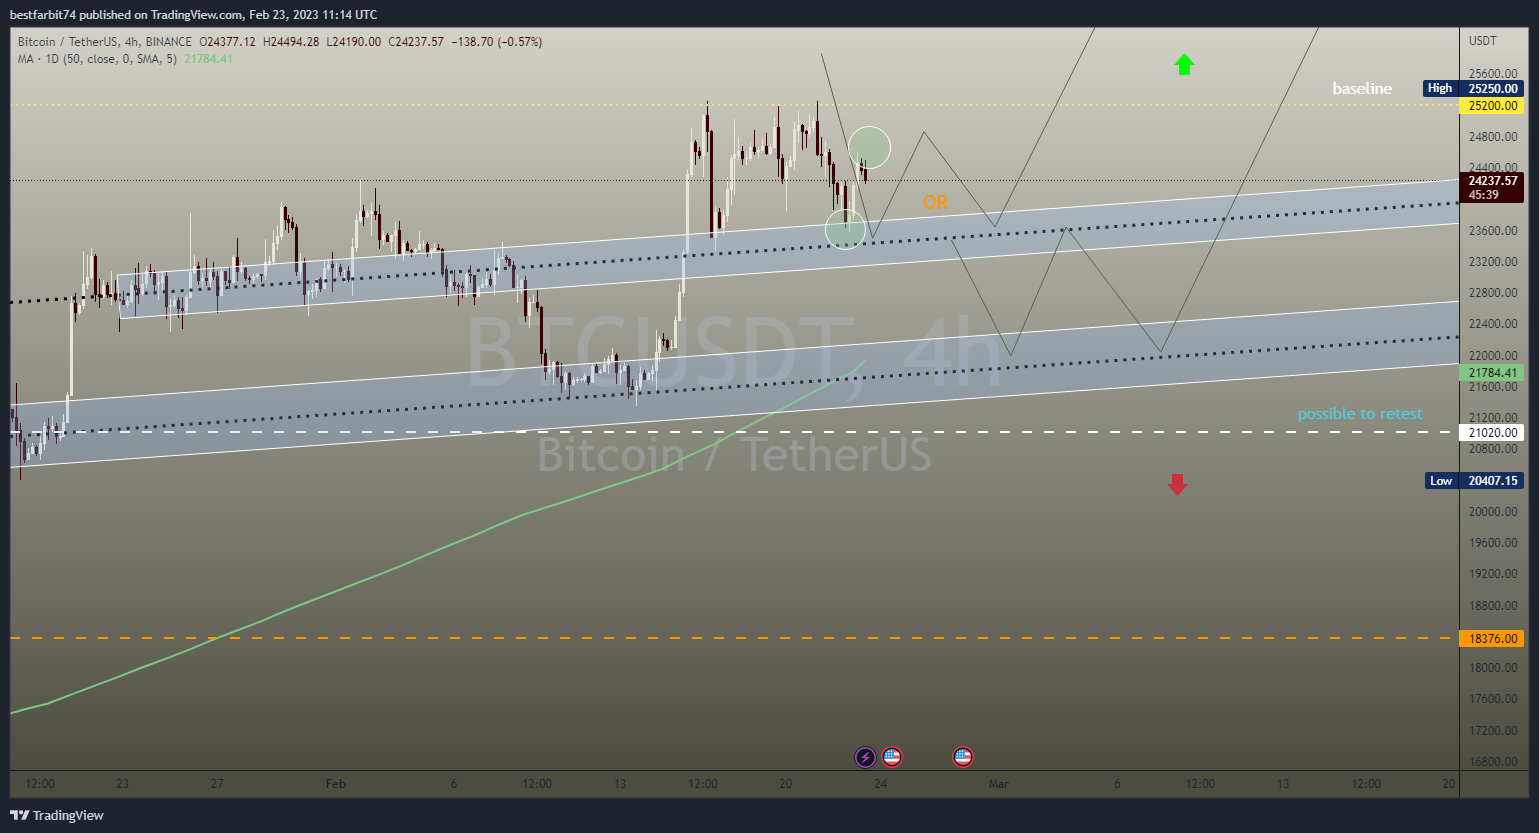1539x833 pixels.
Task: Open the US flag event icon nearest Mar
Action: 963,757
